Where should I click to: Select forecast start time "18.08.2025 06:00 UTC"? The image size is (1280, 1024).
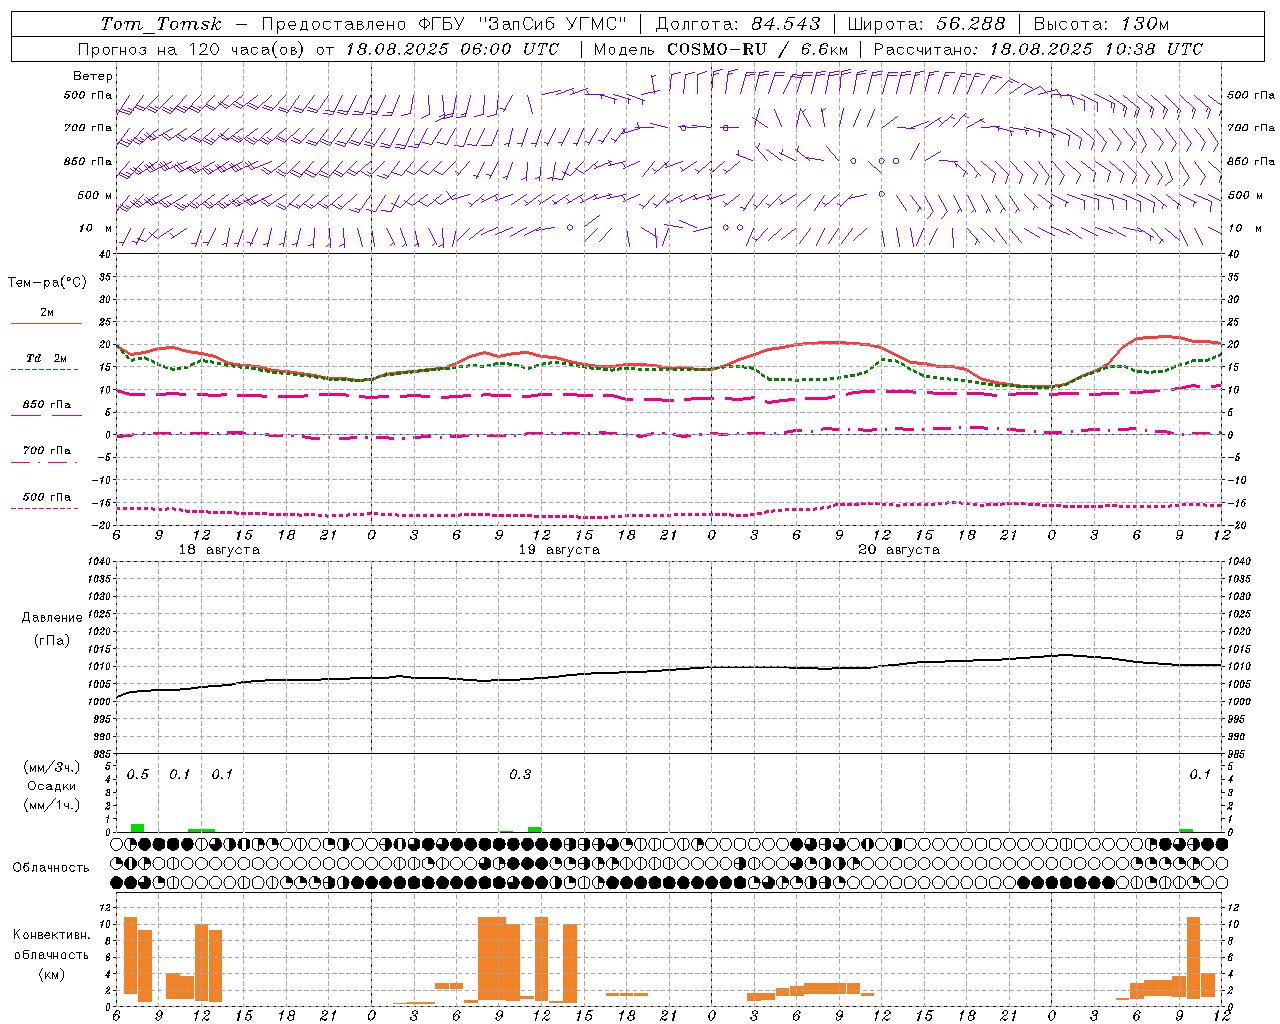coord(452,49)
